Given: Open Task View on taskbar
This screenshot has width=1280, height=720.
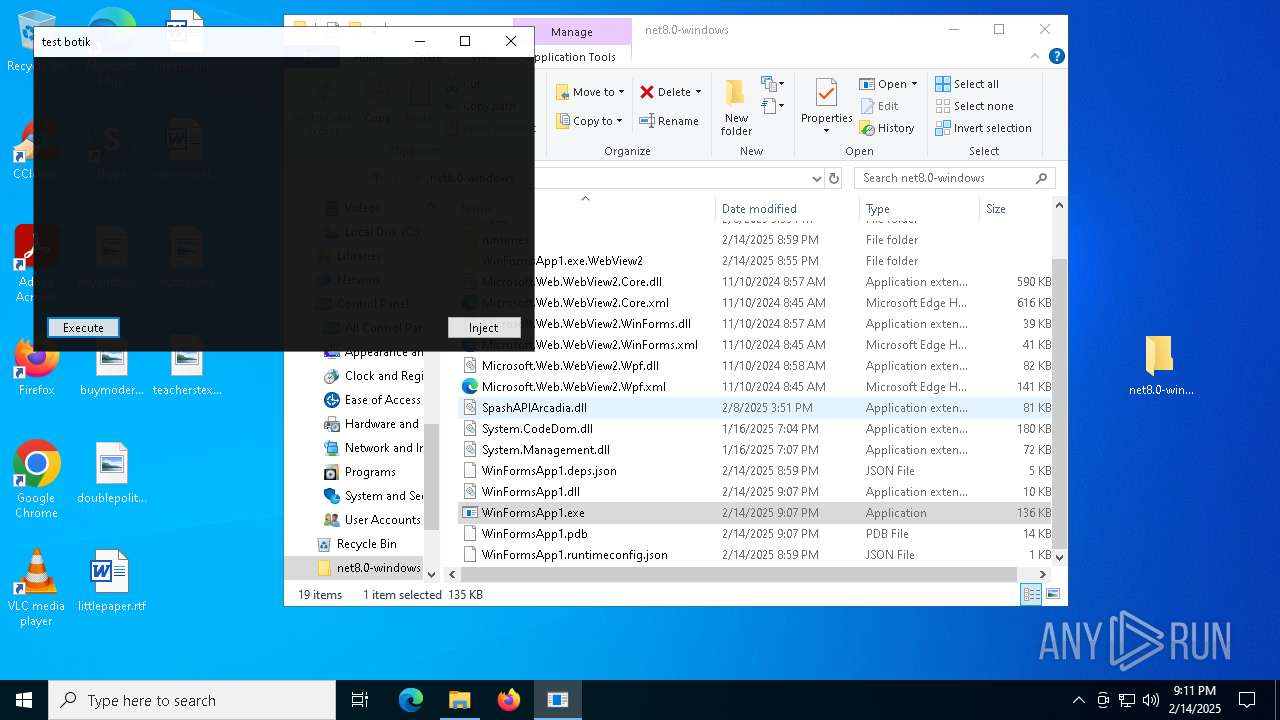Looking at the screenshot, I should coord(360,700).
